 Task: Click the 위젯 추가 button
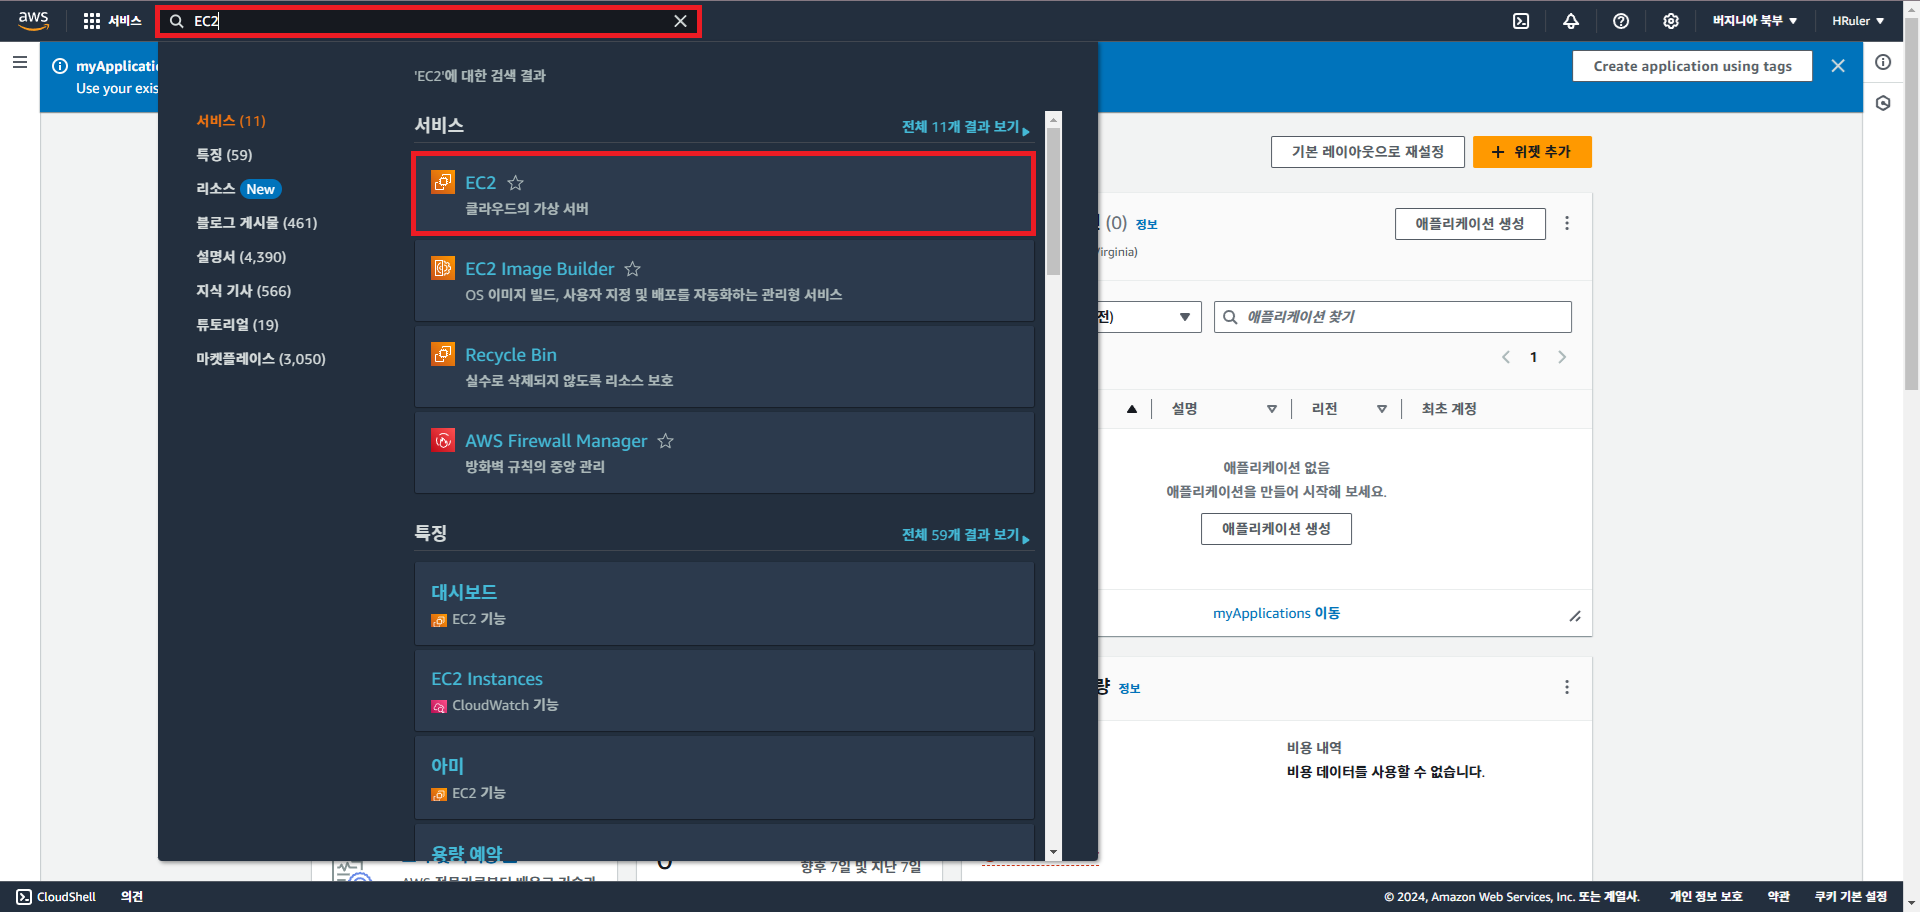(x=1532, y=152)
